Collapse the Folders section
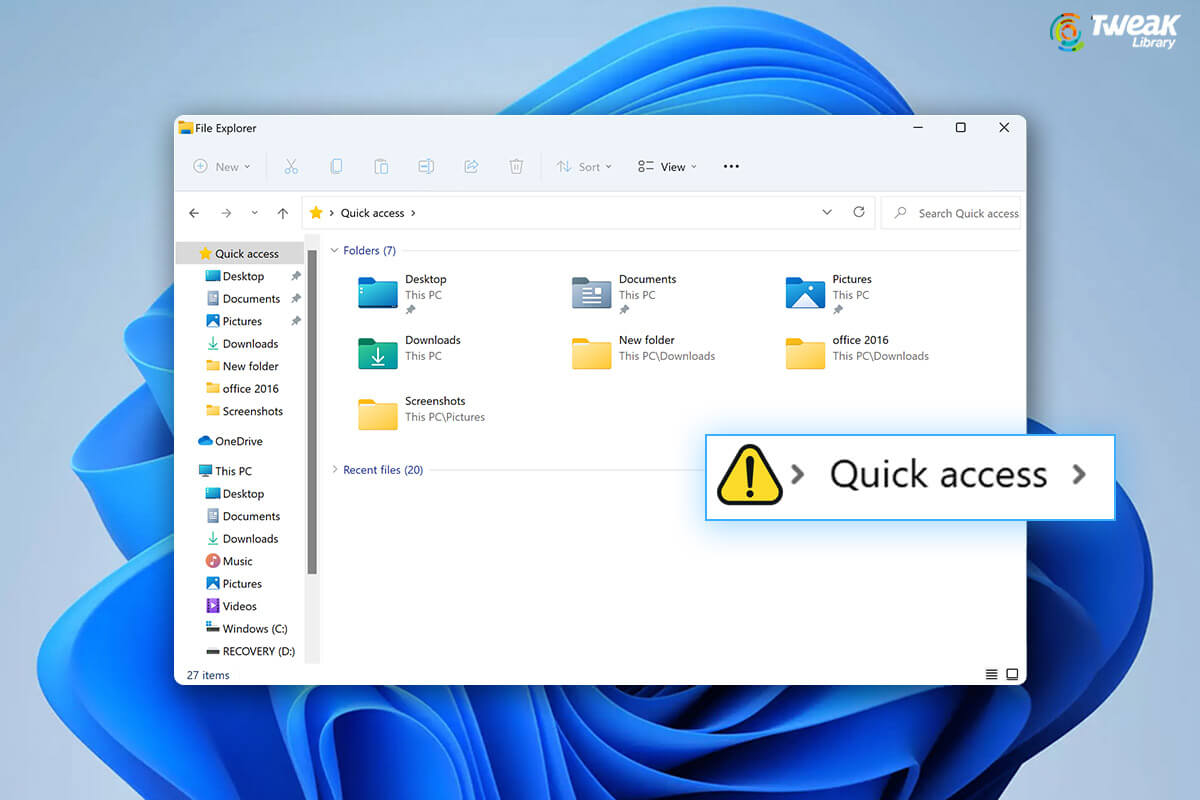Screen dimensions: 1200x800 (334, 250)
